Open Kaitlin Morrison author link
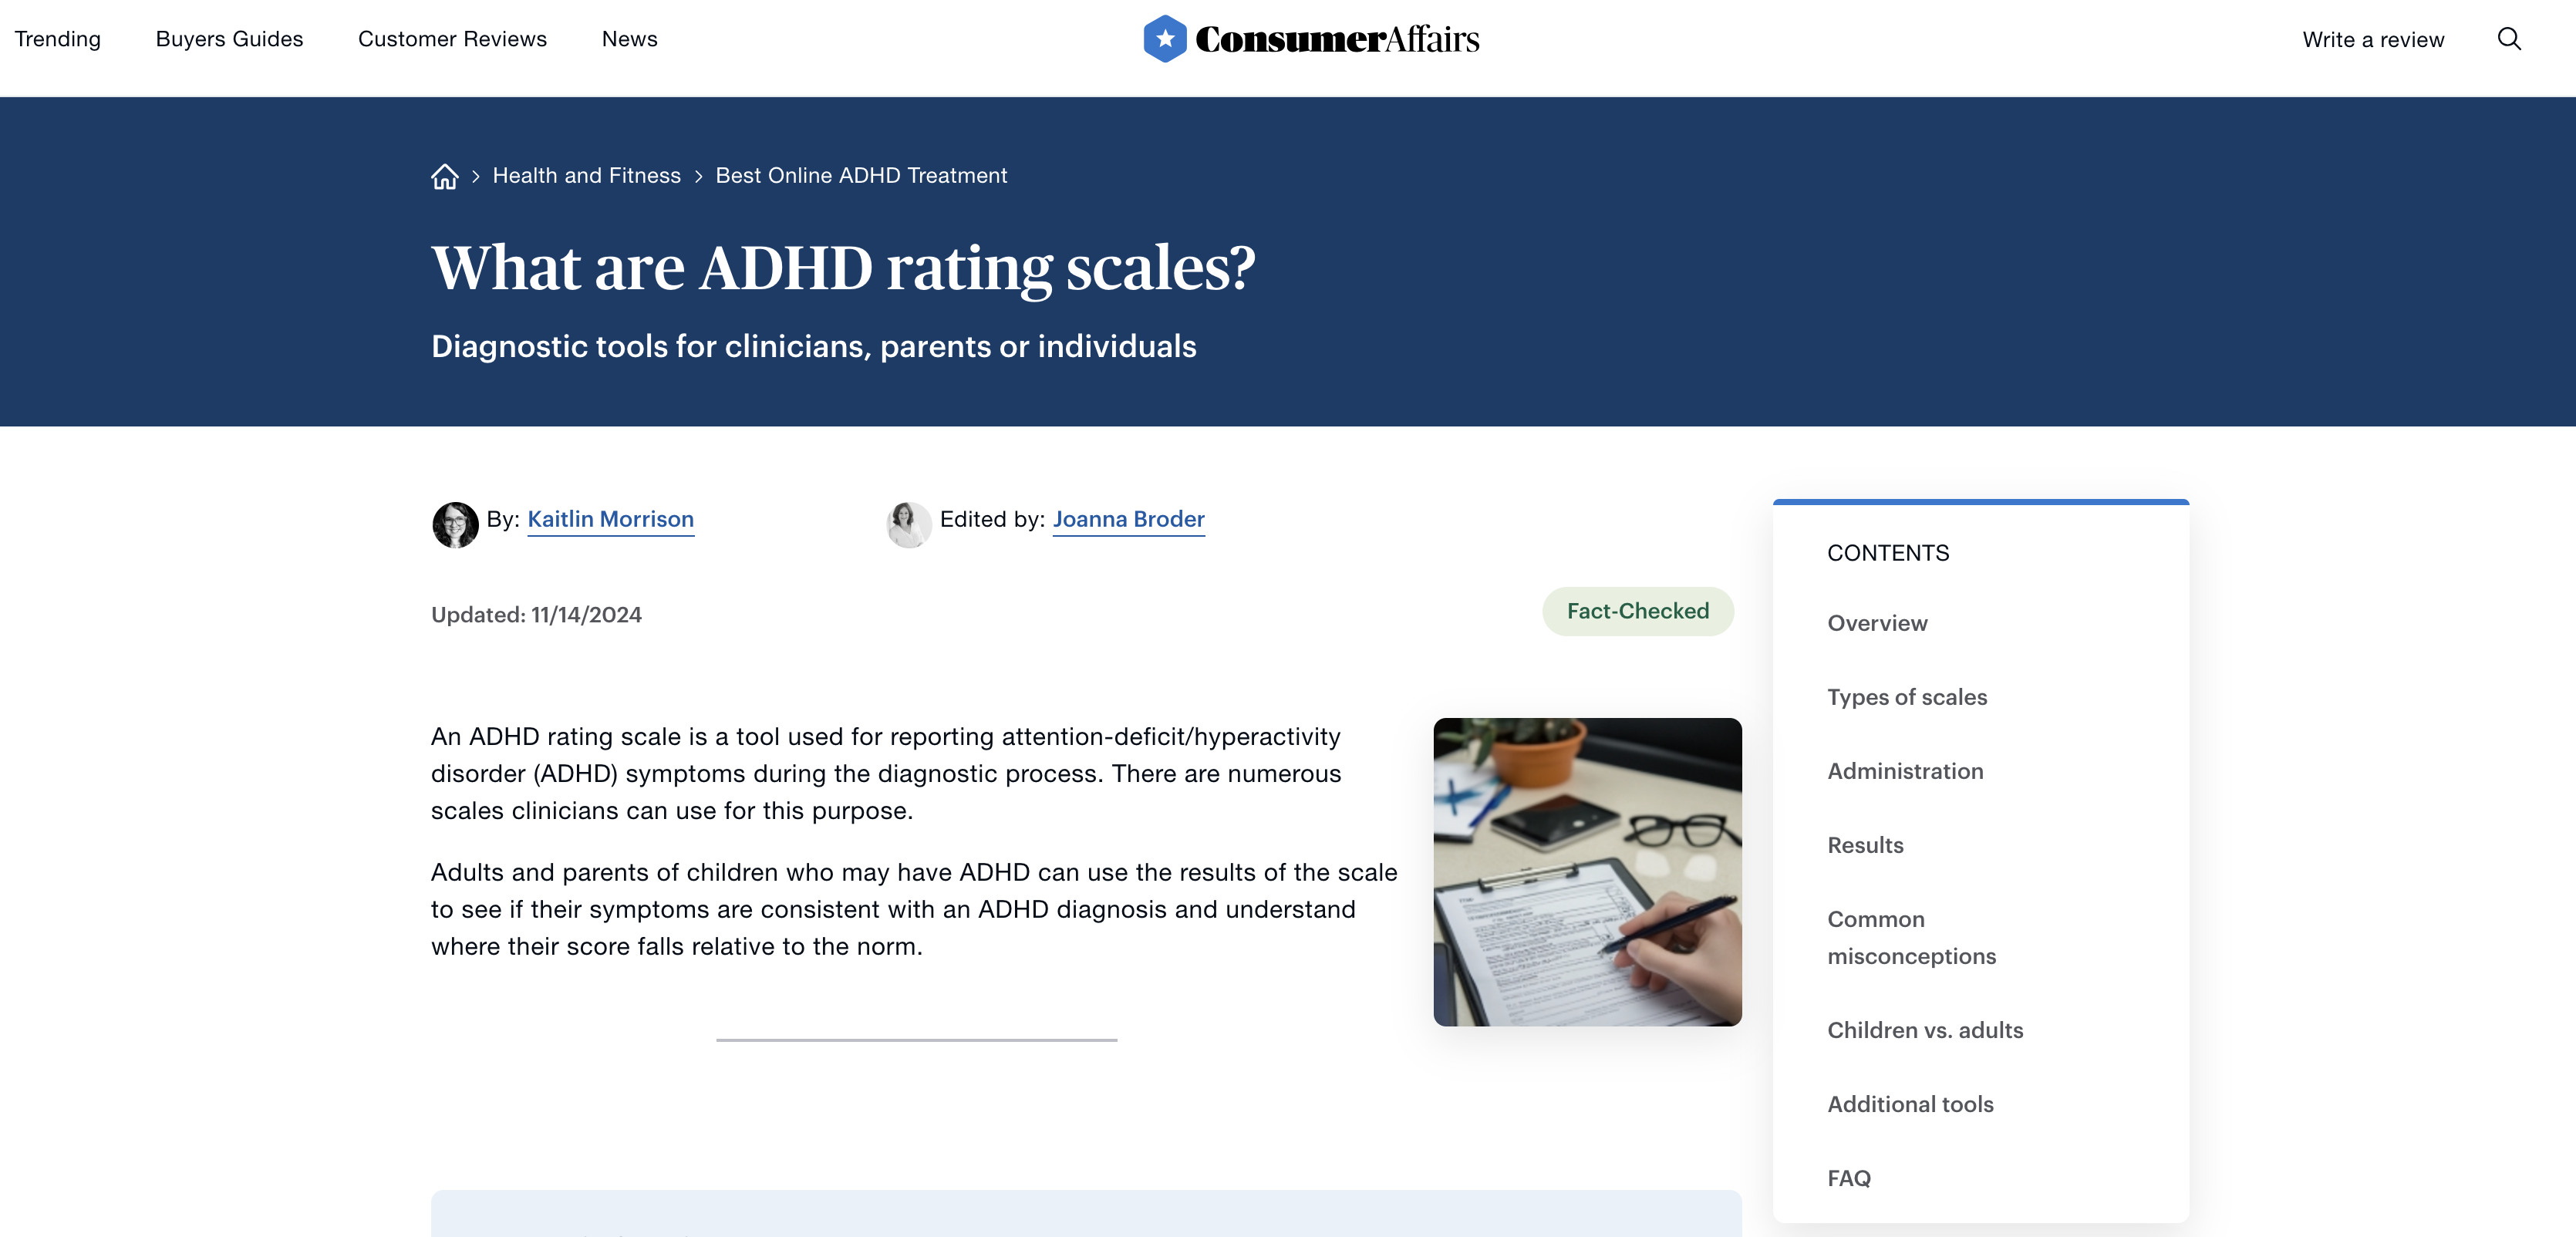This screenshot has height=1237, width=2576. [610, 520]
